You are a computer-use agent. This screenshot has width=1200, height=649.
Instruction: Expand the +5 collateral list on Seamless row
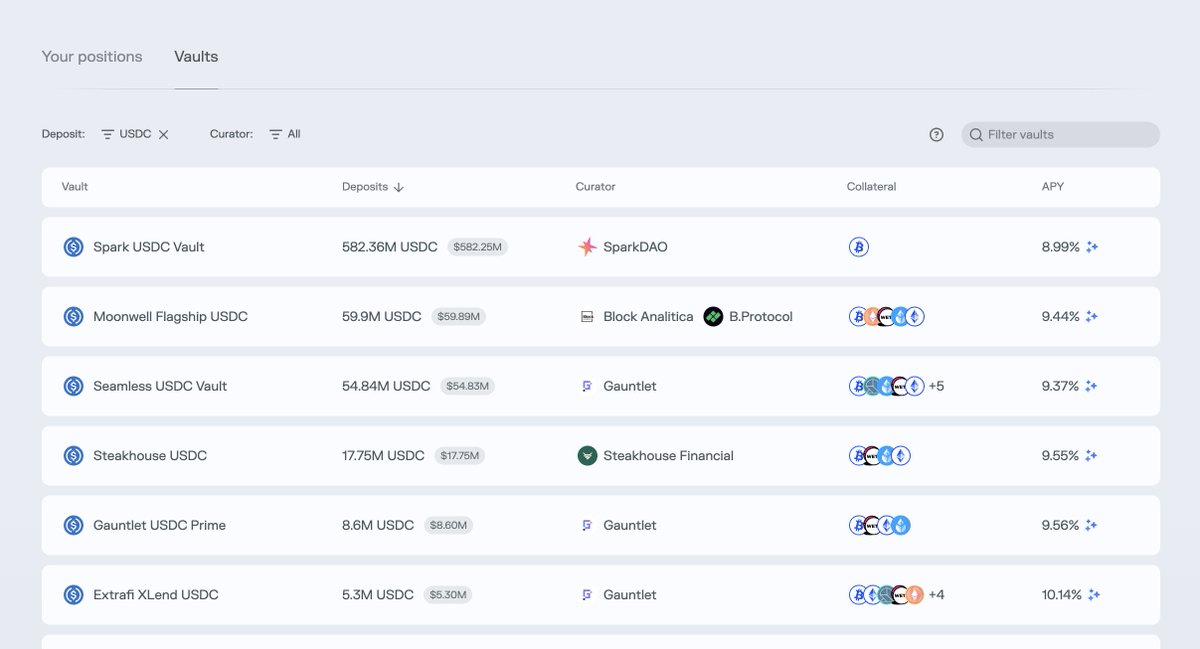(x=936, y=385)
